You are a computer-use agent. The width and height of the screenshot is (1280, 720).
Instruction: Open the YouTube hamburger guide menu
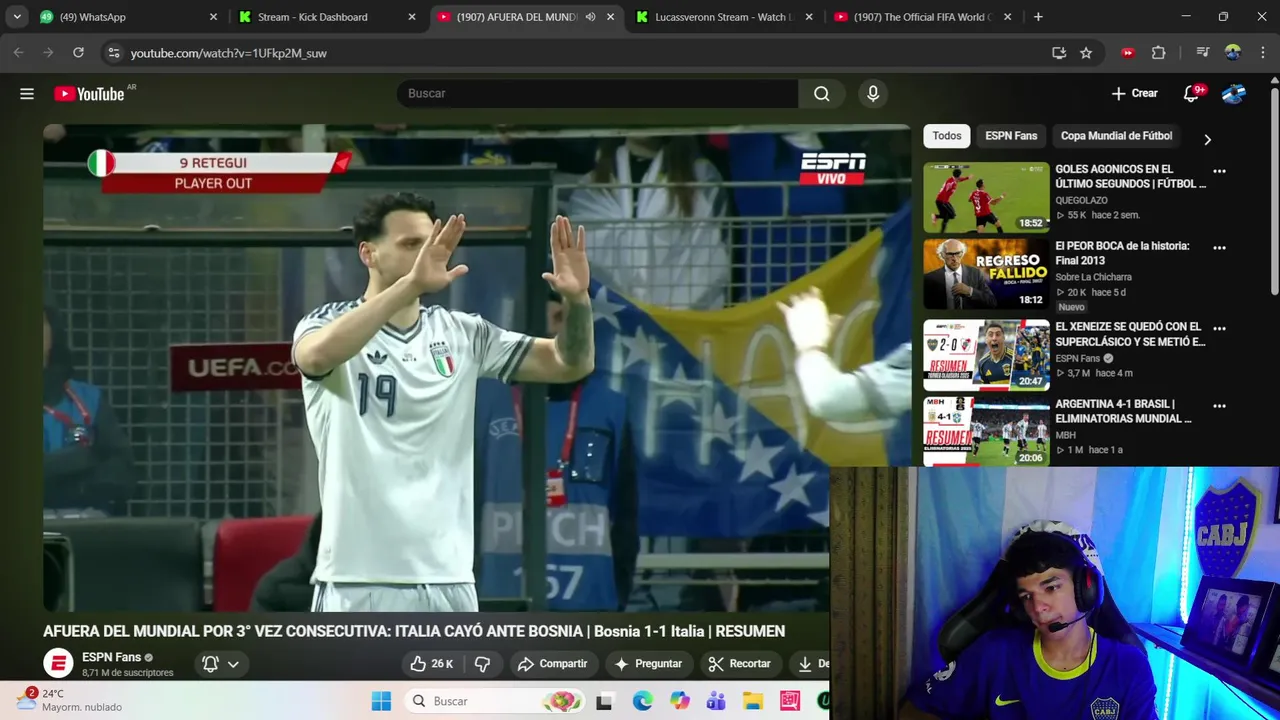(x=27, y=94)
